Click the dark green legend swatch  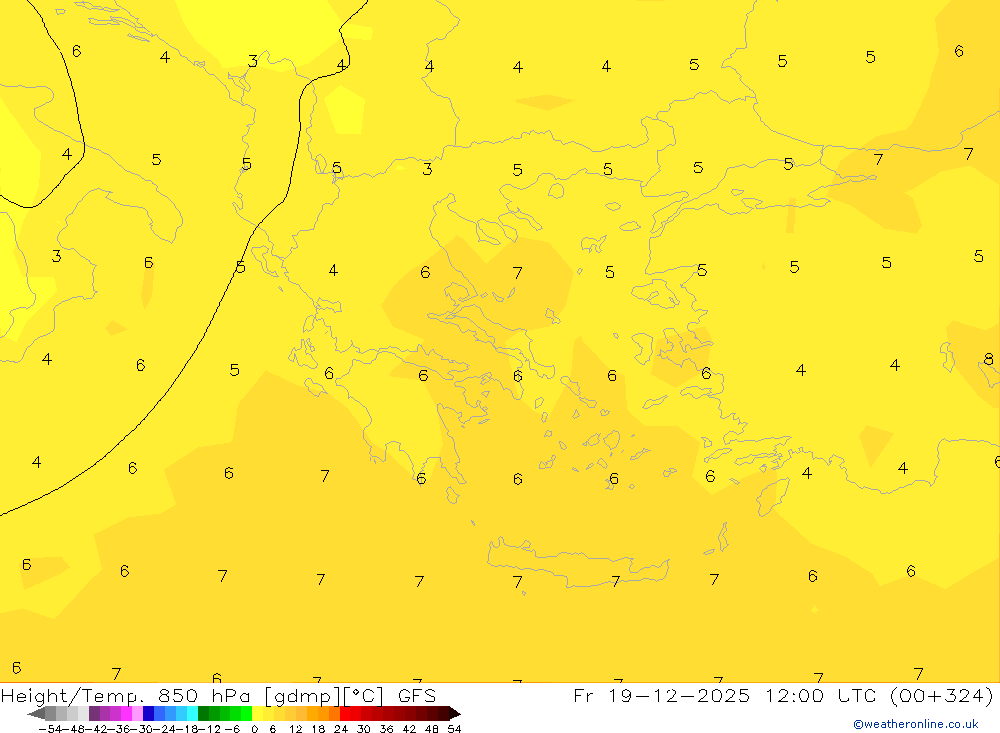pyautogui.click(x=203, y=713)
